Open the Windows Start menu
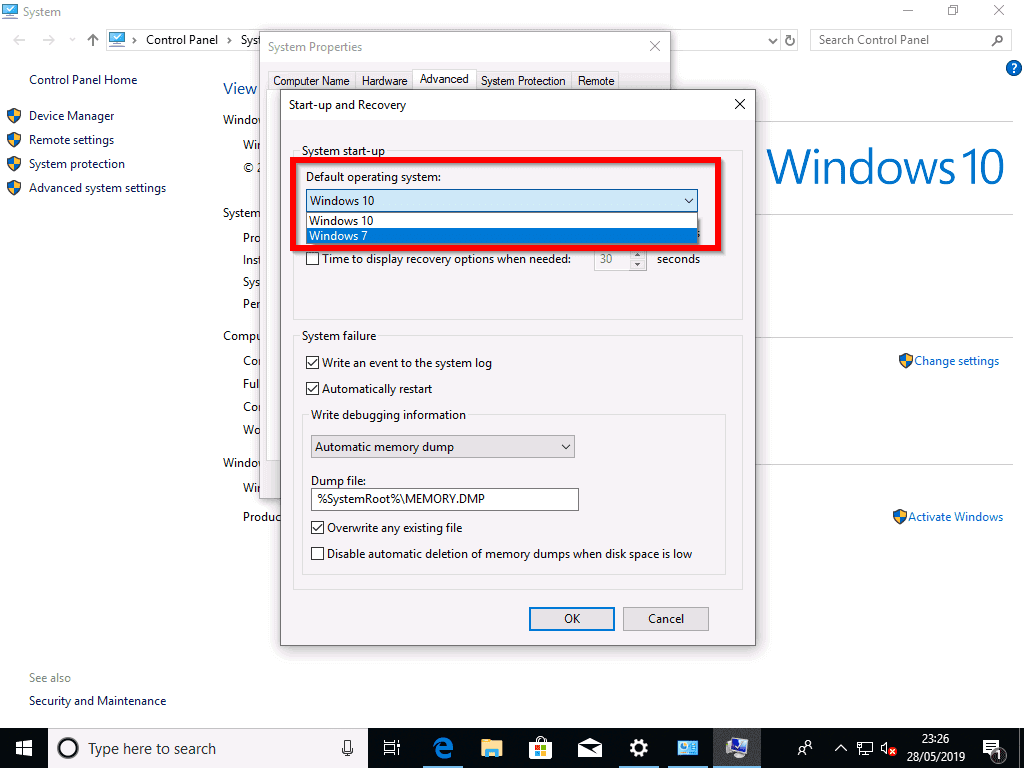 [24, 748]
